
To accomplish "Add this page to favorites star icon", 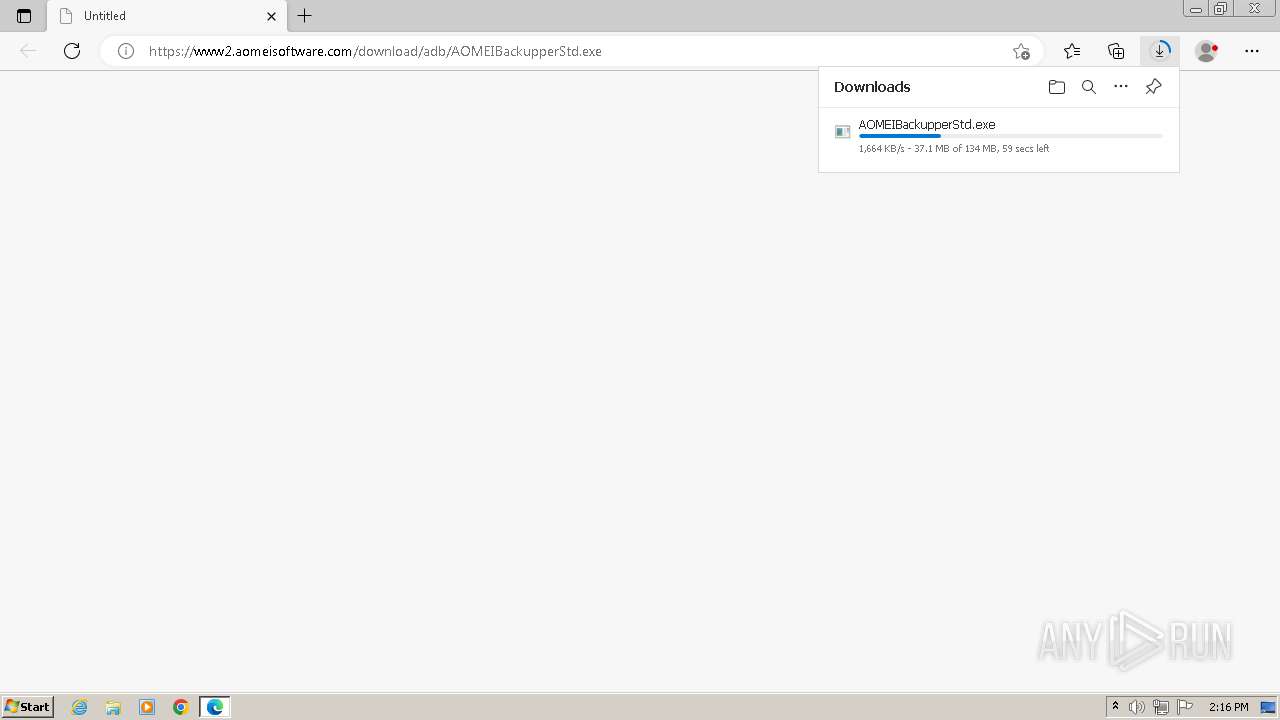I will pyautogui.click(x=1021, y=51).
